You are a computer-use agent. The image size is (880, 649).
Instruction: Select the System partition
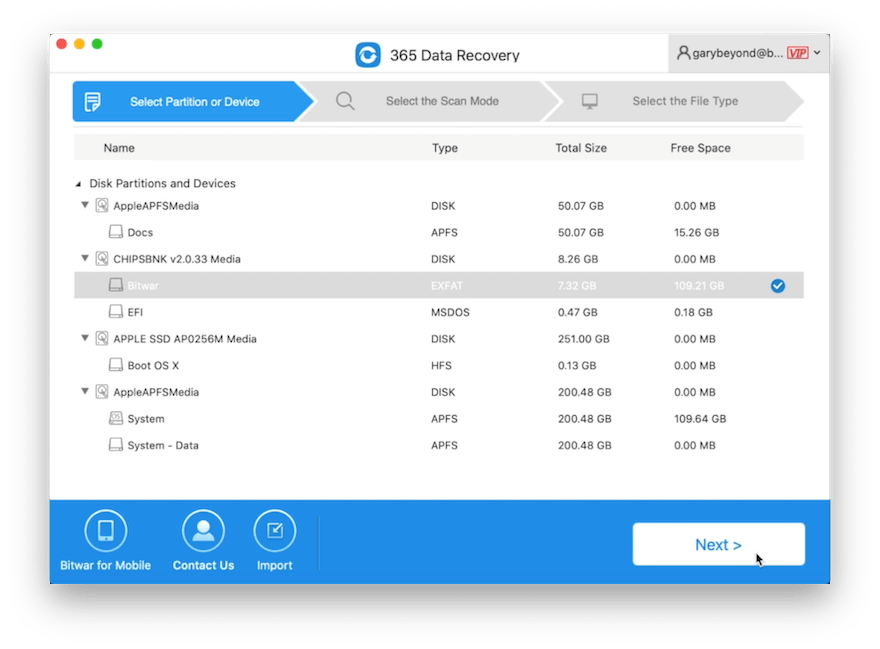click(x=439, y=418)
